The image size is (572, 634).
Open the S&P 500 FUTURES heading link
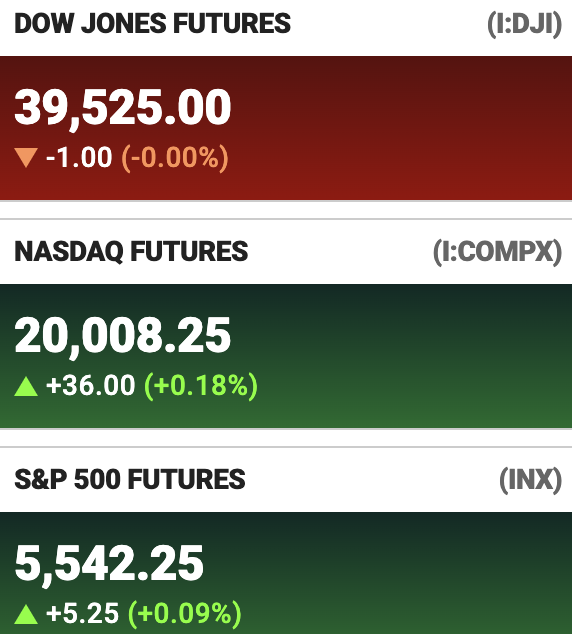[x=130, y=479]
